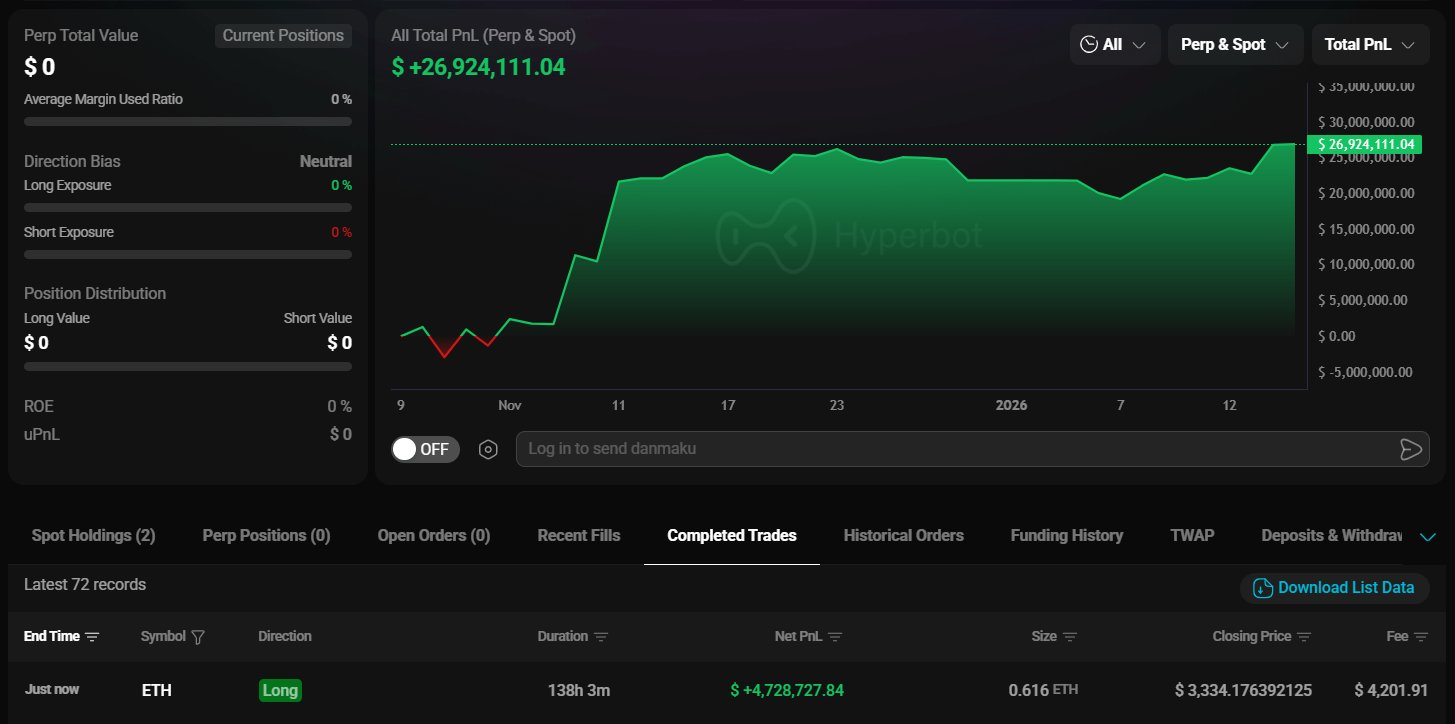The width and height of the screenshot is (1455, 724).
Task: Click the Current Positions button
Action: tap(283, 36)
